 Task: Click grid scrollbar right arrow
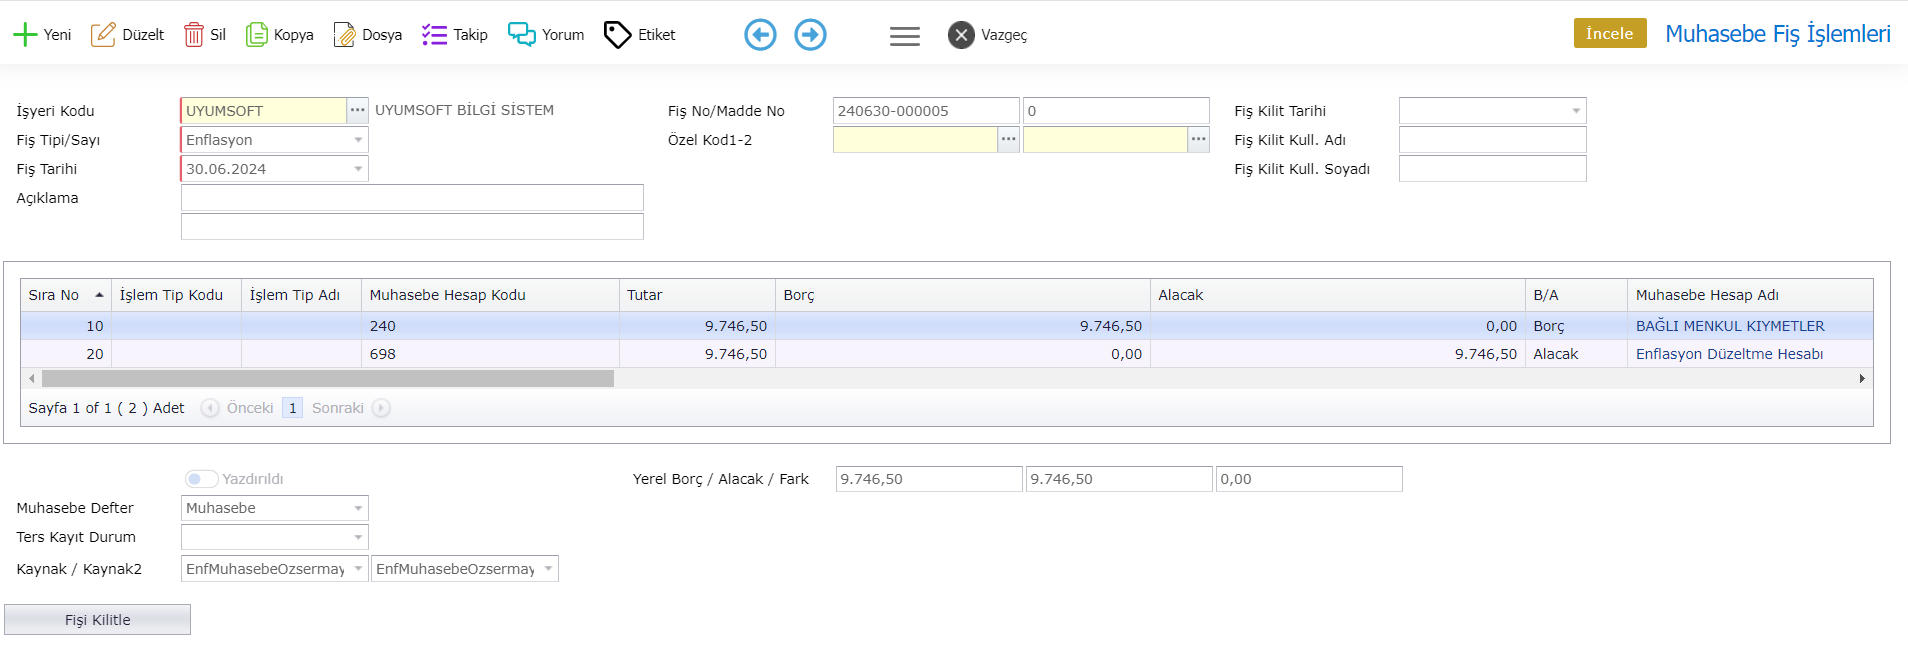tap(1862, 379)
